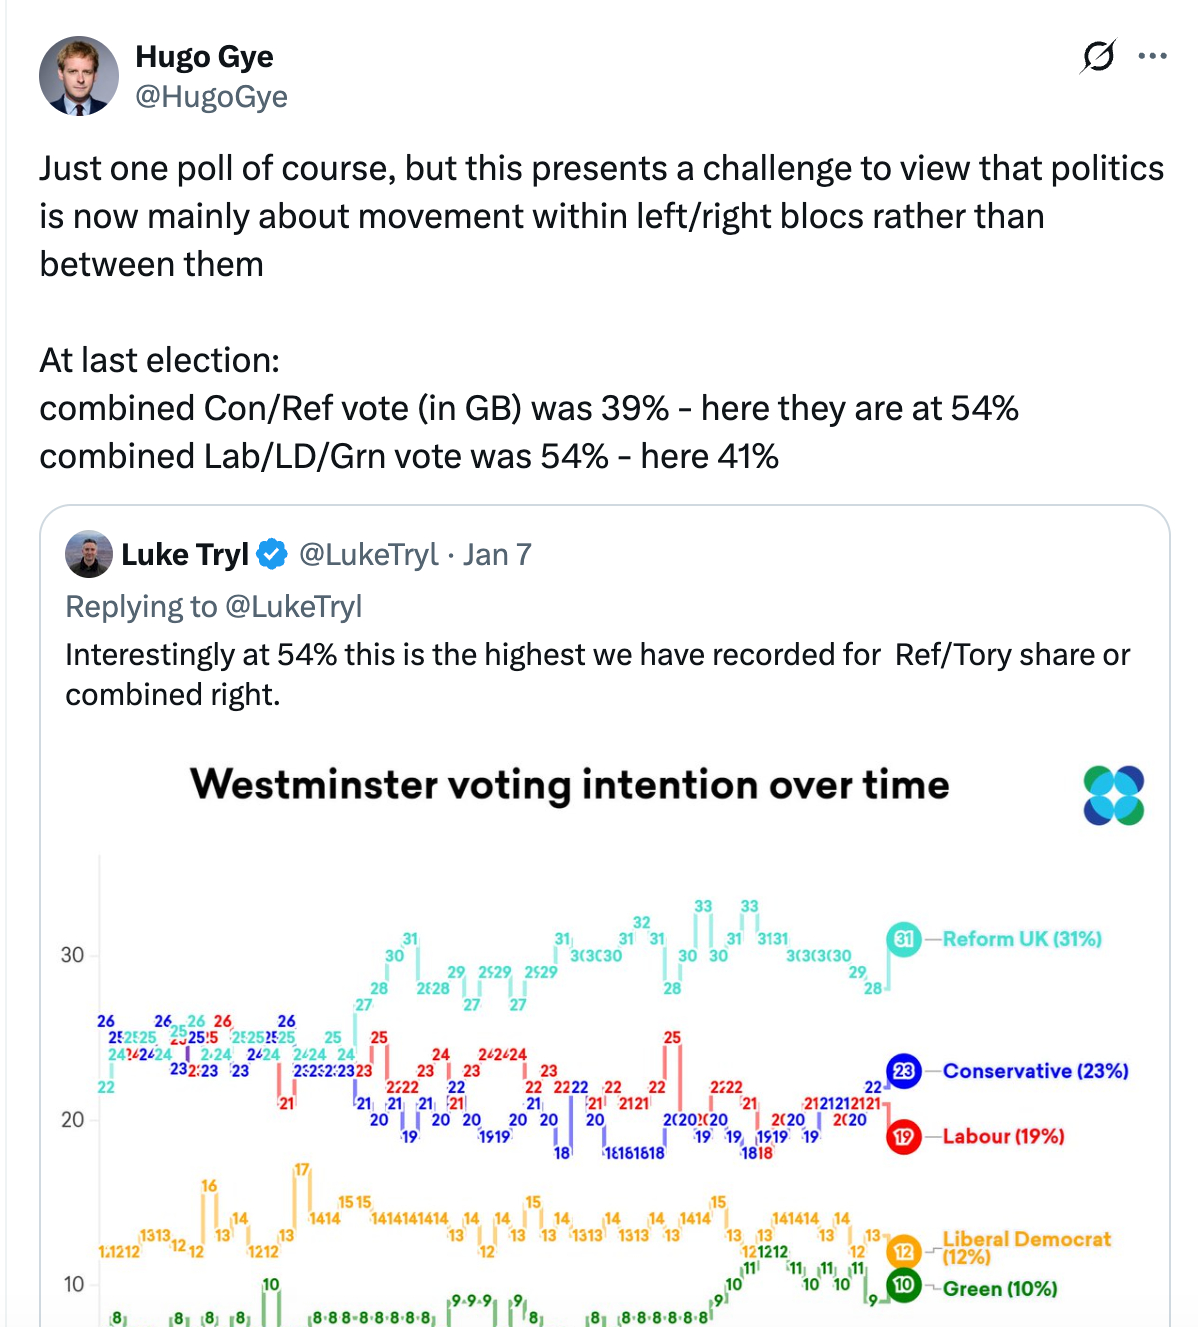This screenshot has height=1327, width=1198.
Task: Click the Grok slash-circle icon
Action: (1097, 56)
